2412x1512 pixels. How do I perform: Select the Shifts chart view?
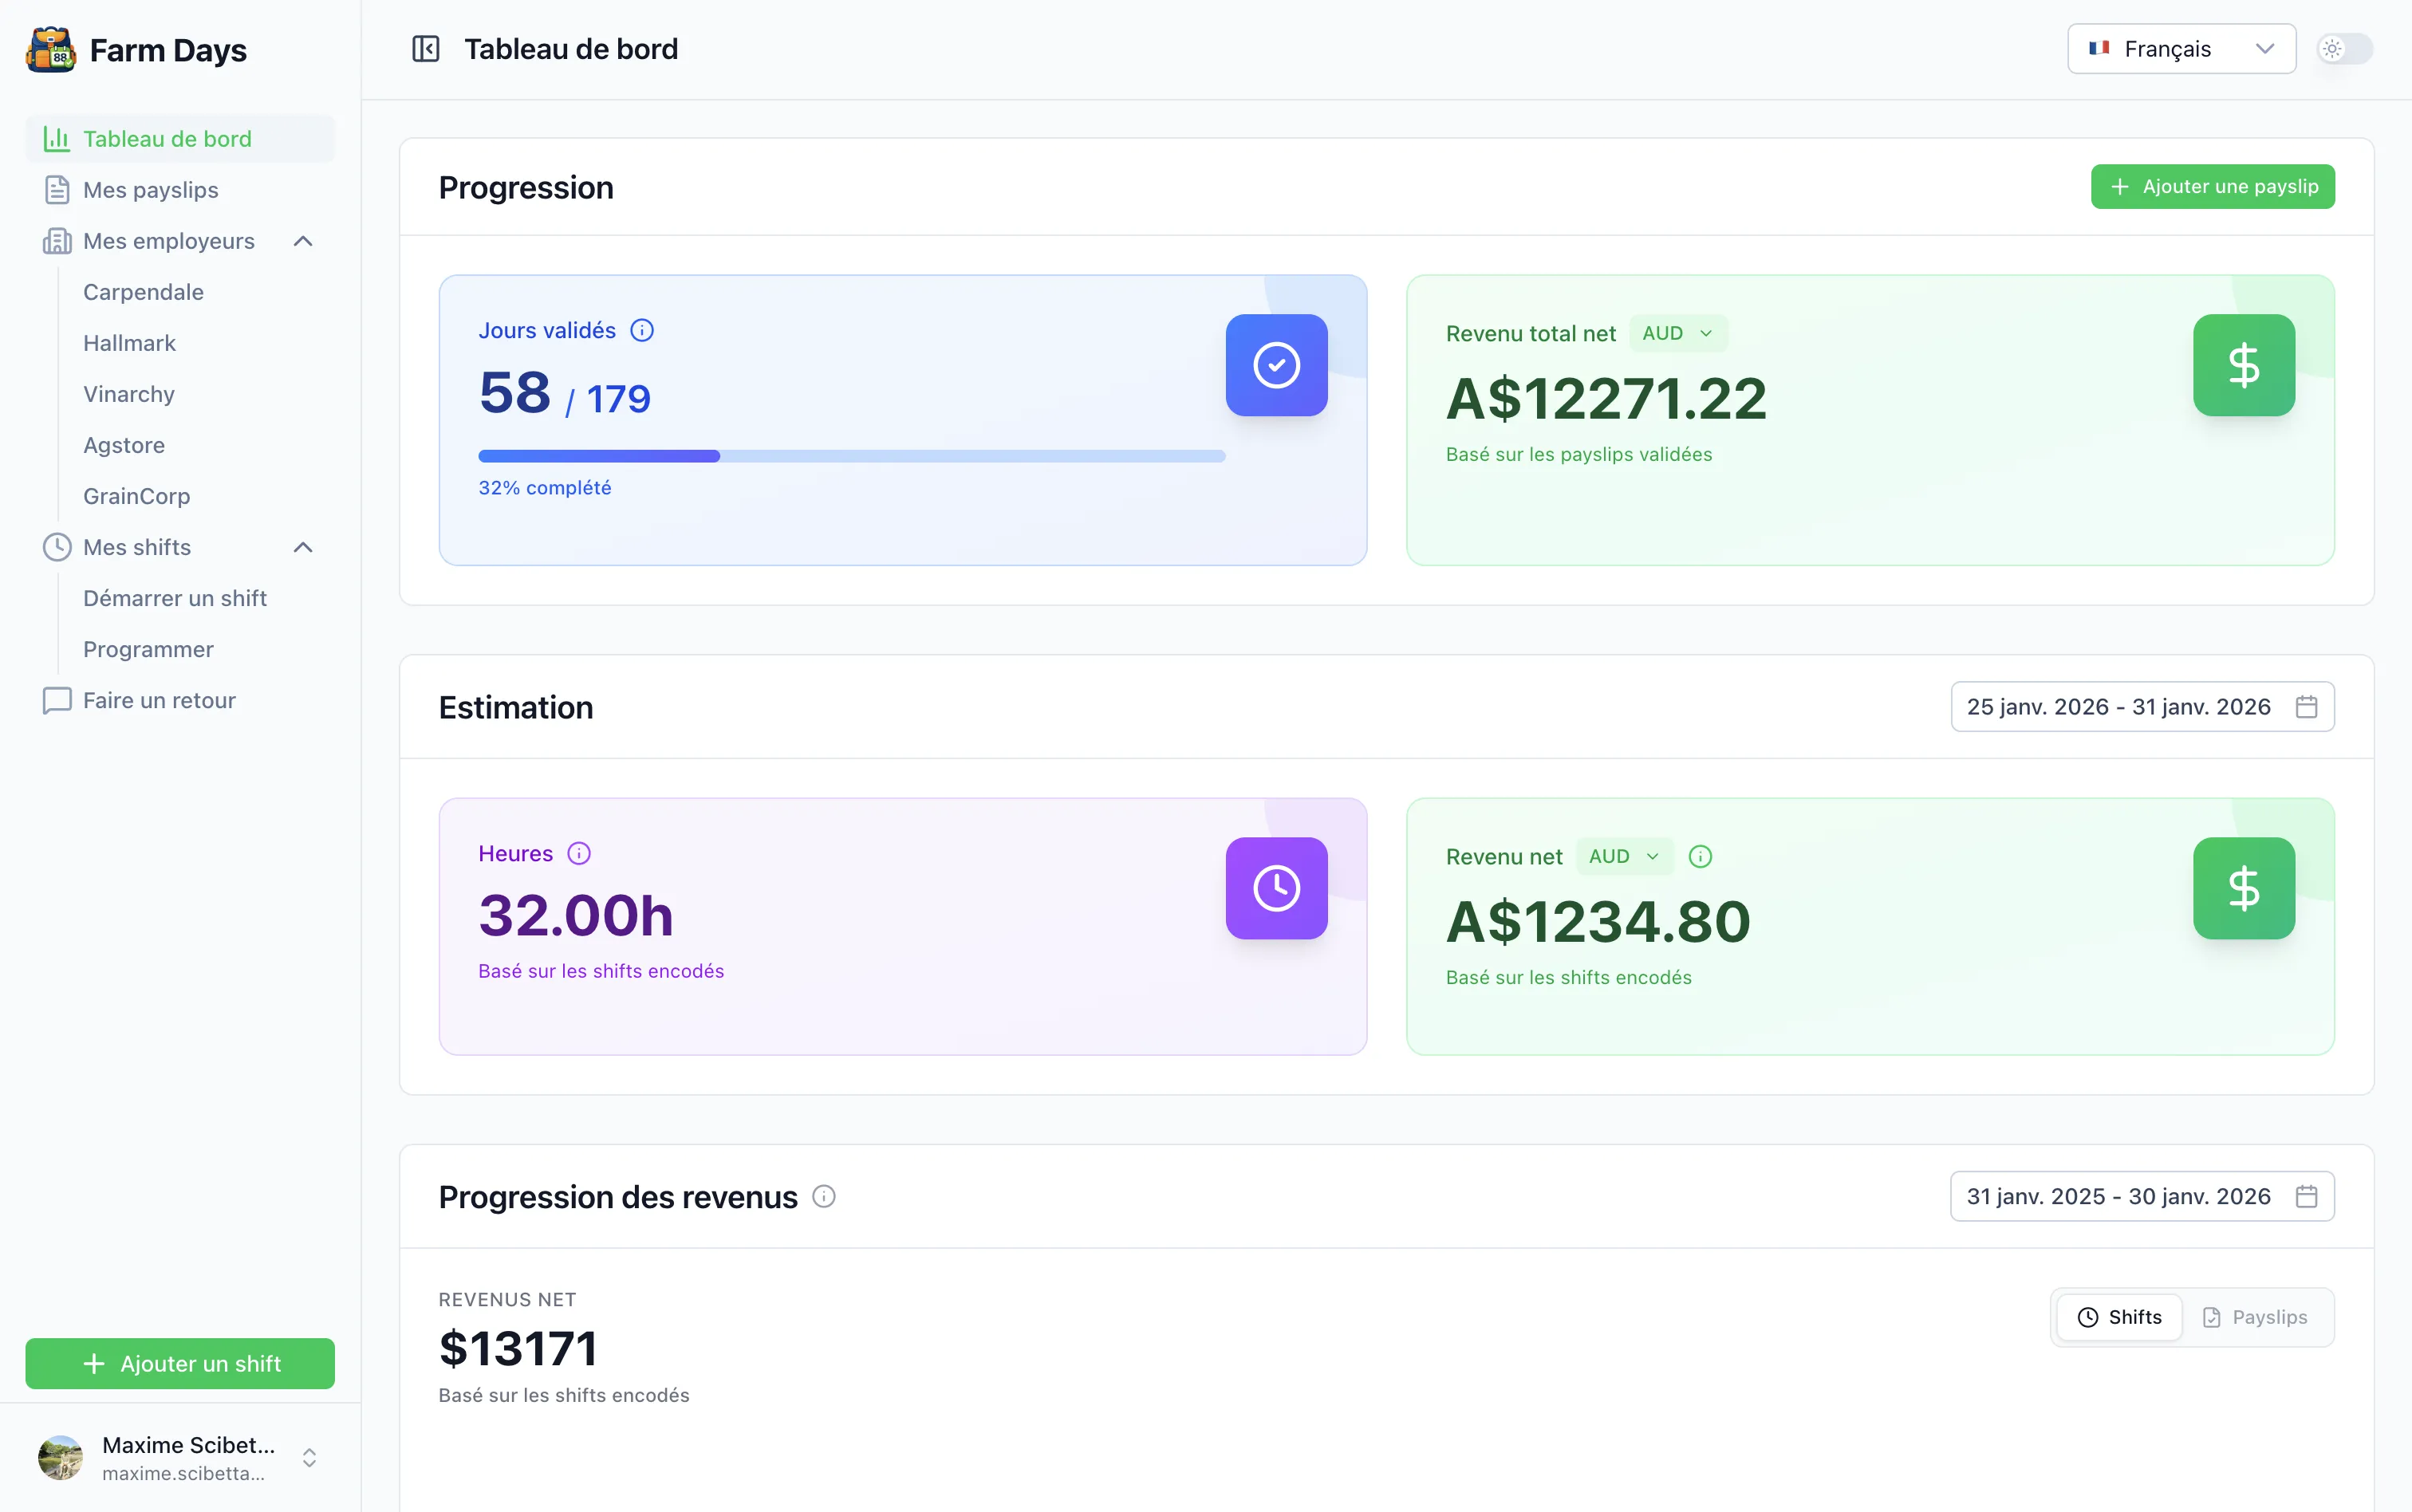tap(2119, 1317)
